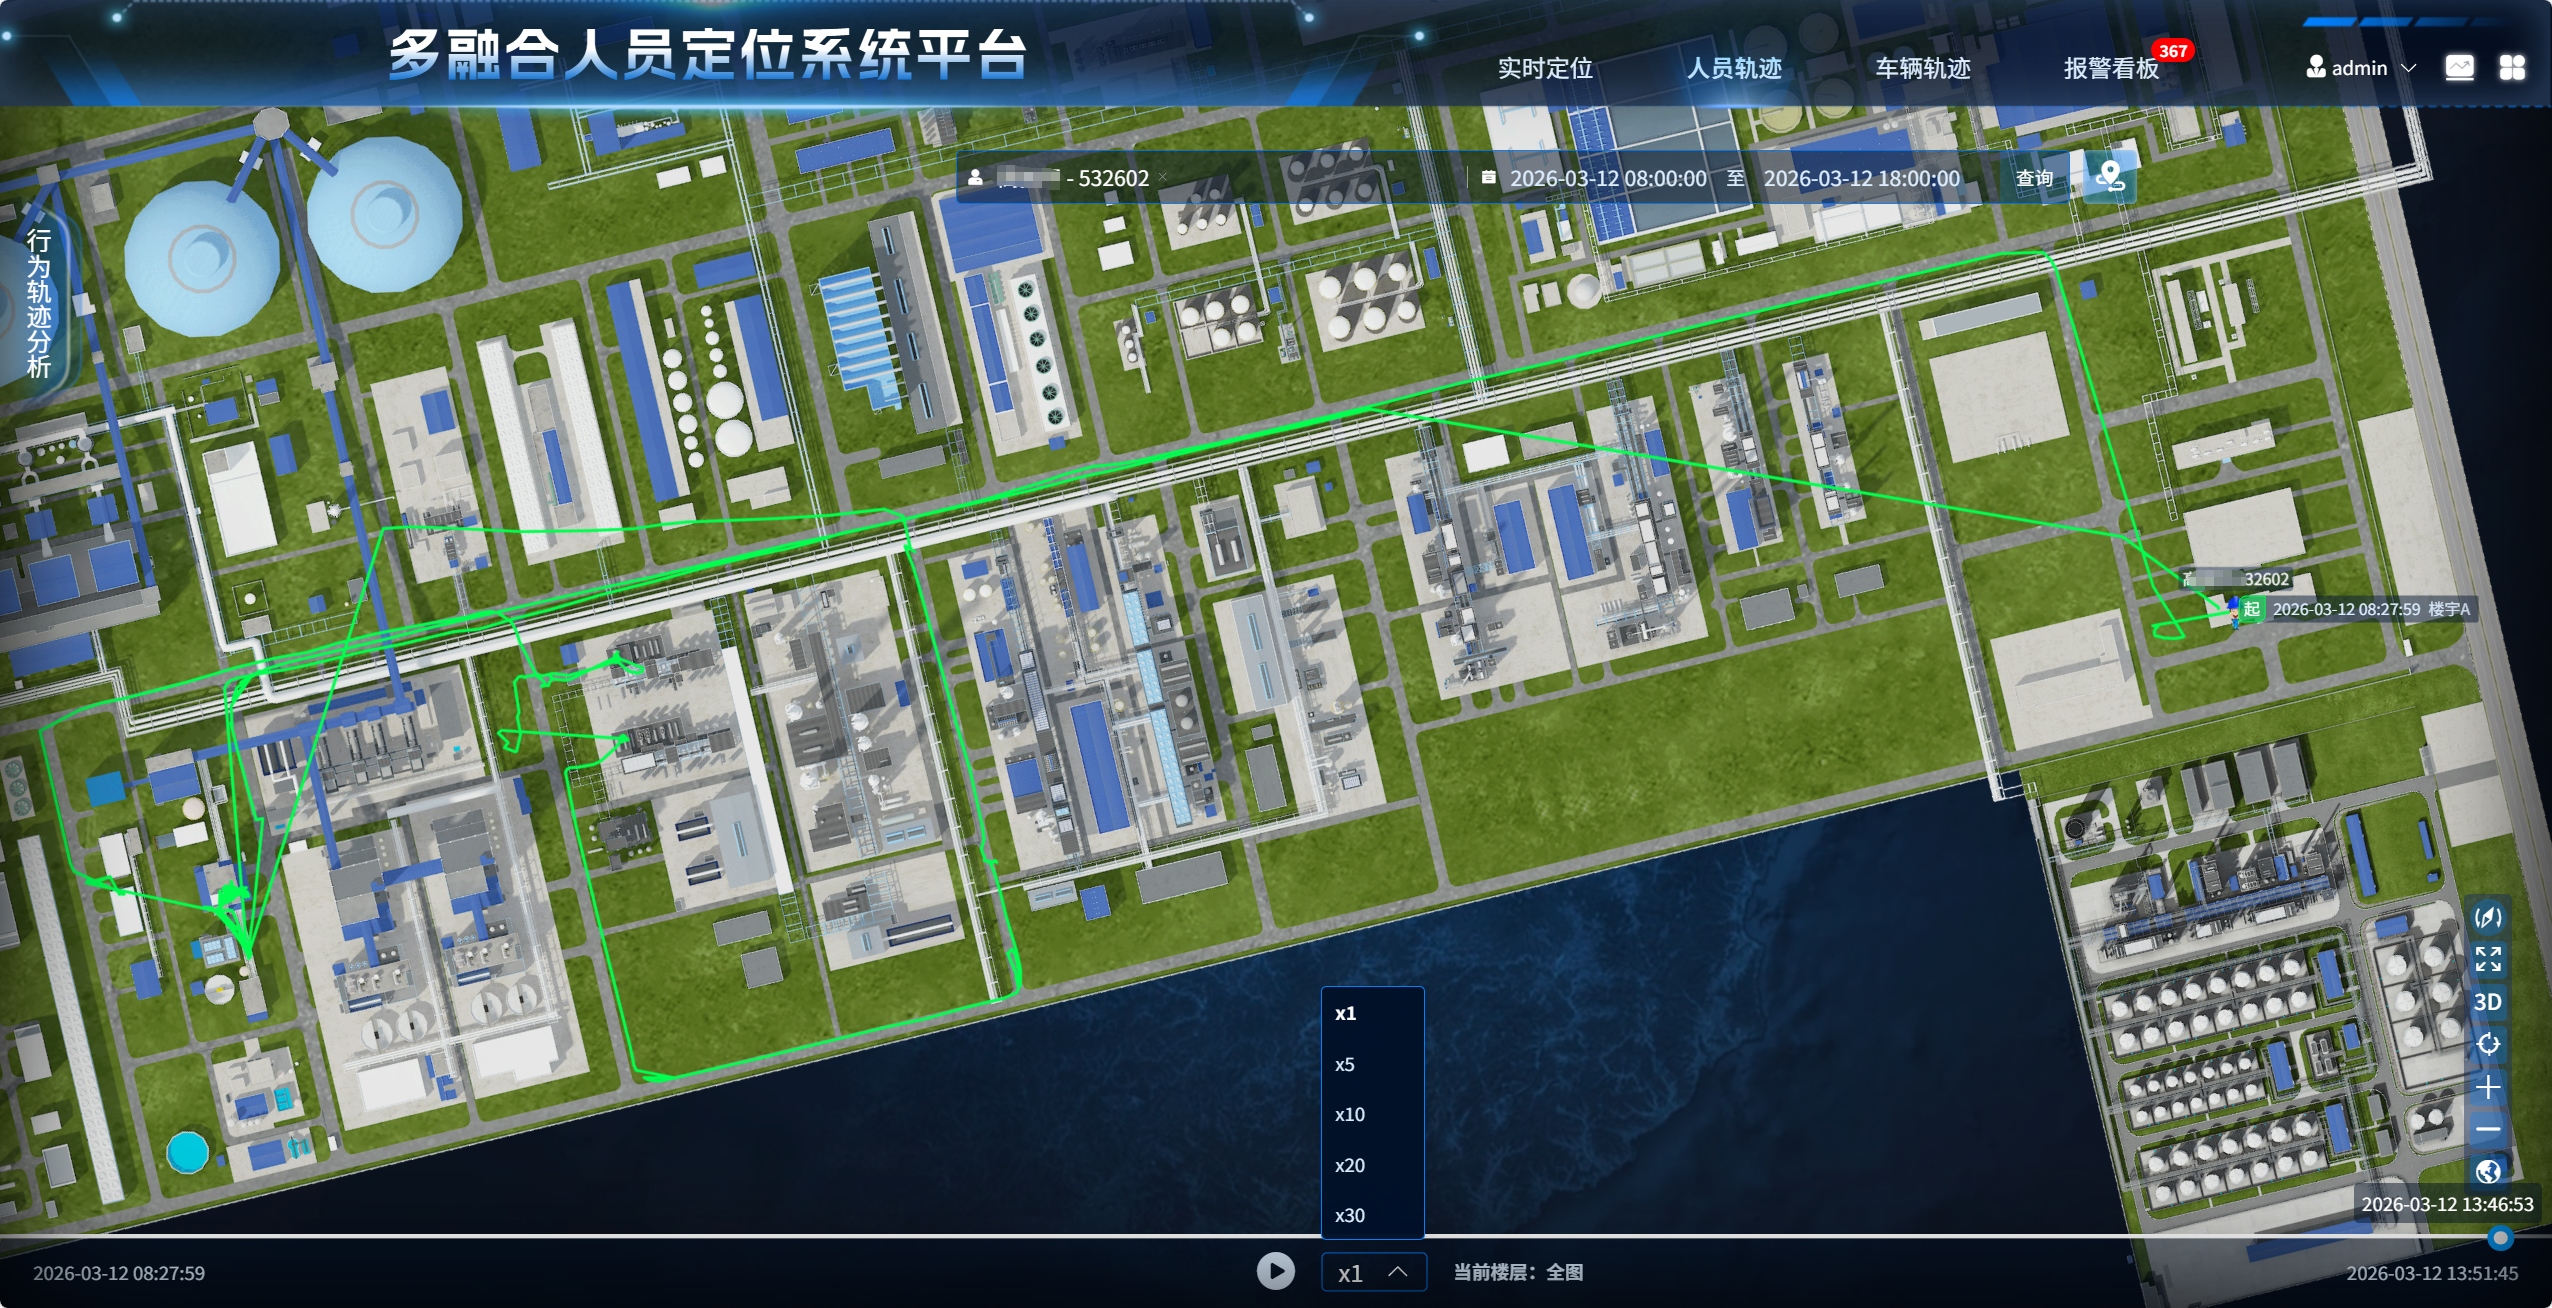Viewport: 2552px width, 1308px height.
Task: Choose x30 playback speed
Action: click(1349, 1215)
